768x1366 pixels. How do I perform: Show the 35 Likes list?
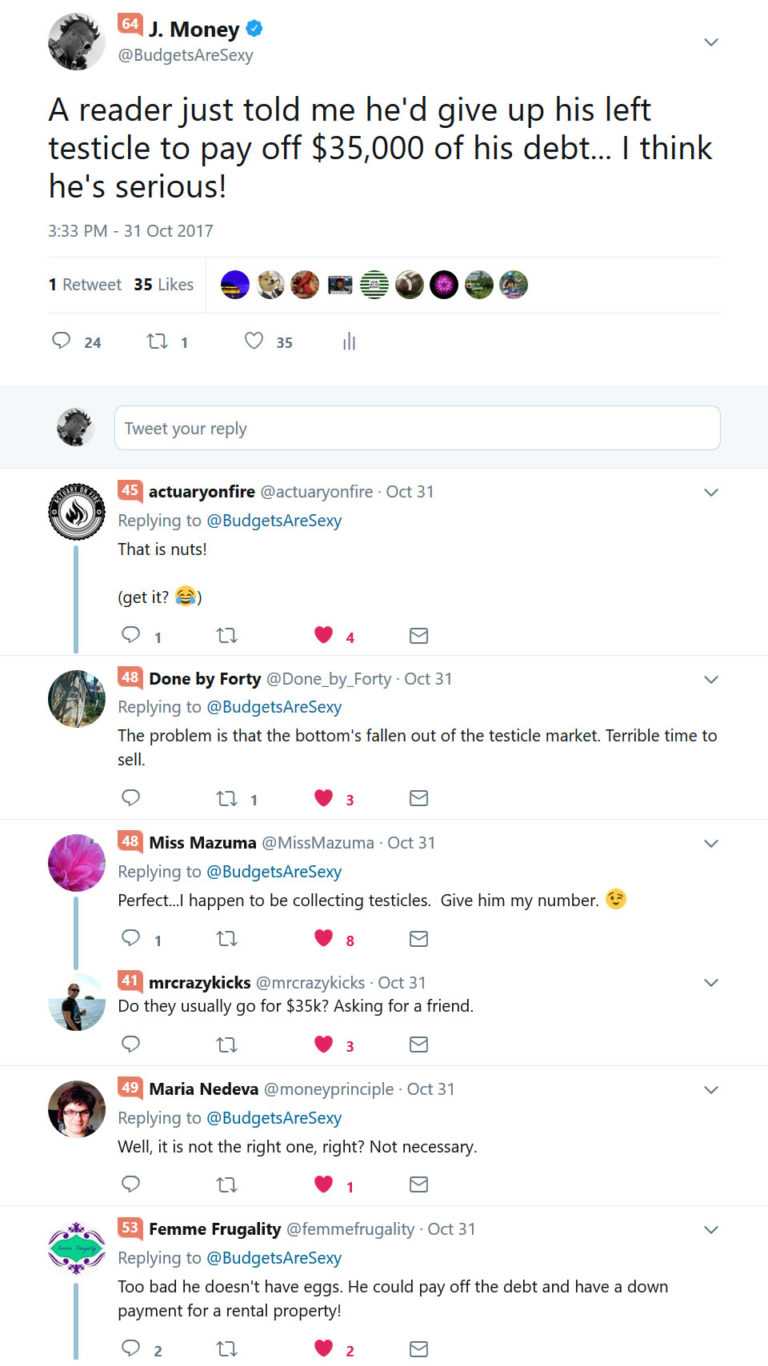164,285
